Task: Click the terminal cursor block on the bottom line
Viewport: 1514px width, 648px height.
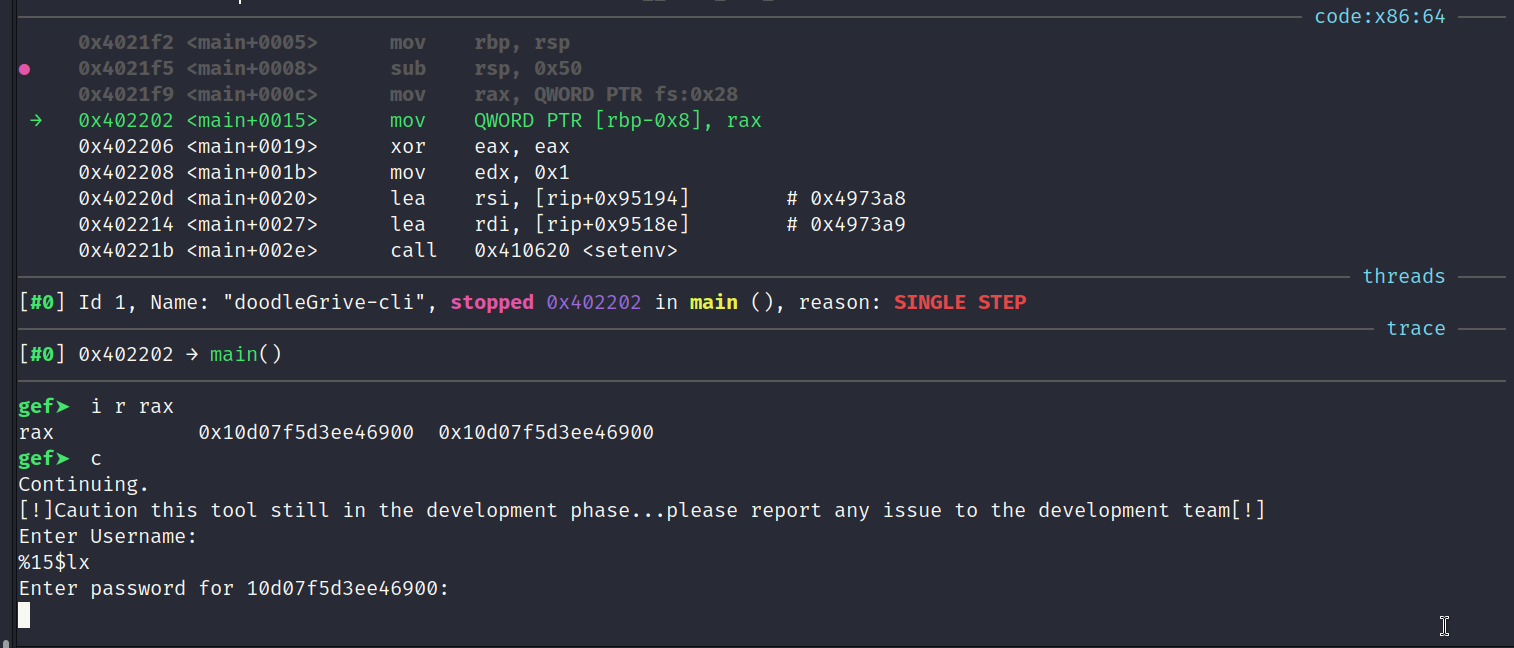Action: [x=24, y=615]
